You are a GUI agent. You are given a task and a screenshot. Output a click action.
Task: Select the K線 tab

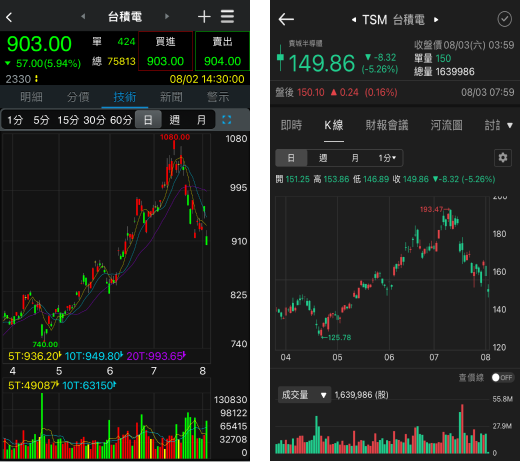334,125
